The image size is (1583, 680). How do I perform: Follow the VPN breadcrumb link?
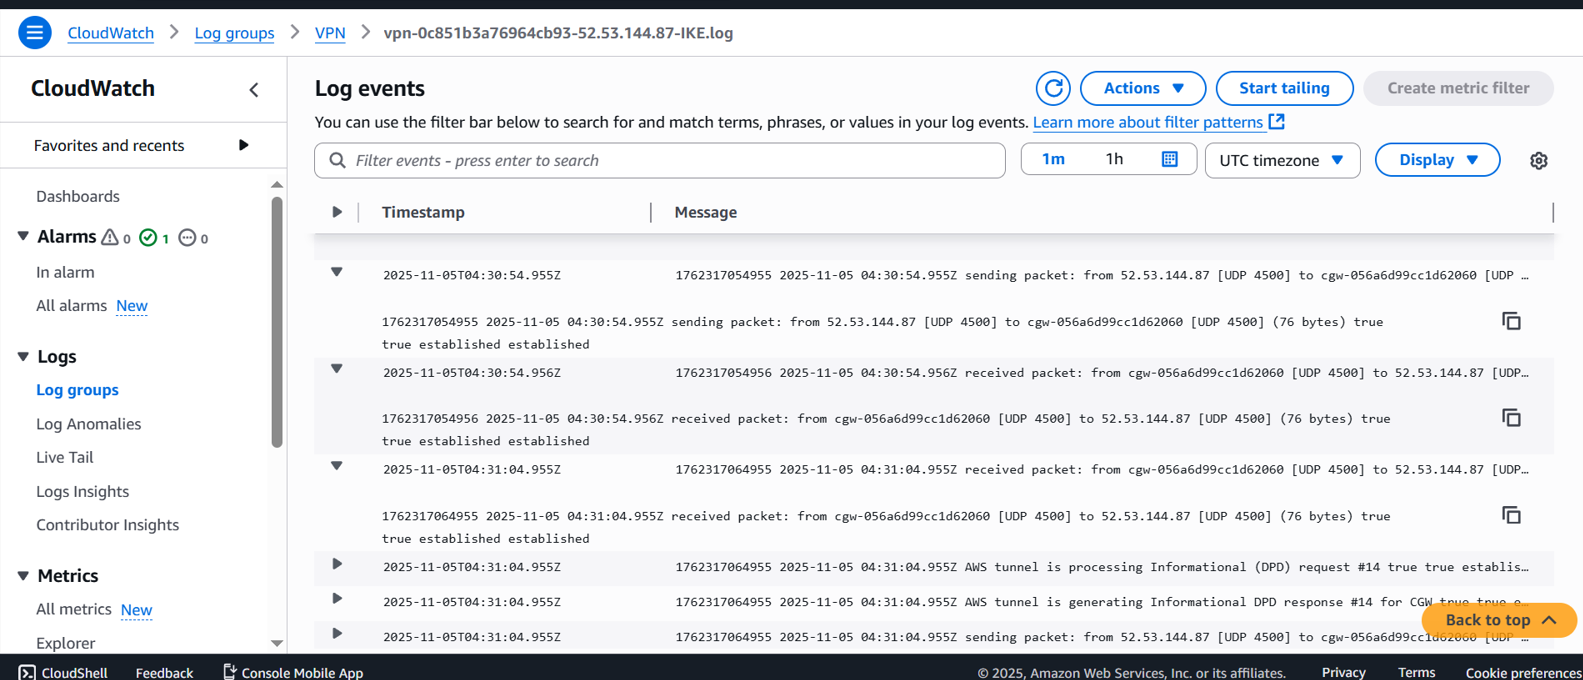tap(330, 33)
